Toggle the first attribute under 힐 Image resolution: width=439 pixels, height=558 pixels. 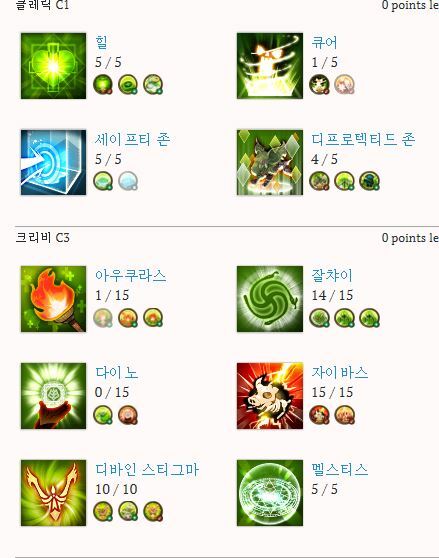click(103, 85)
